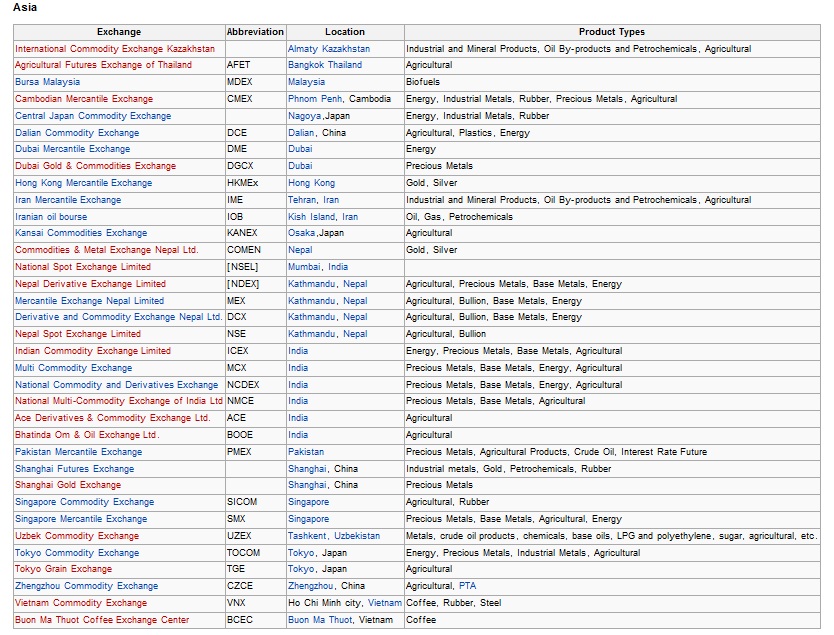This screenshot has height=635, width=834.
Task: Follow the Hong Kong location link
Action: click(312, 183)
